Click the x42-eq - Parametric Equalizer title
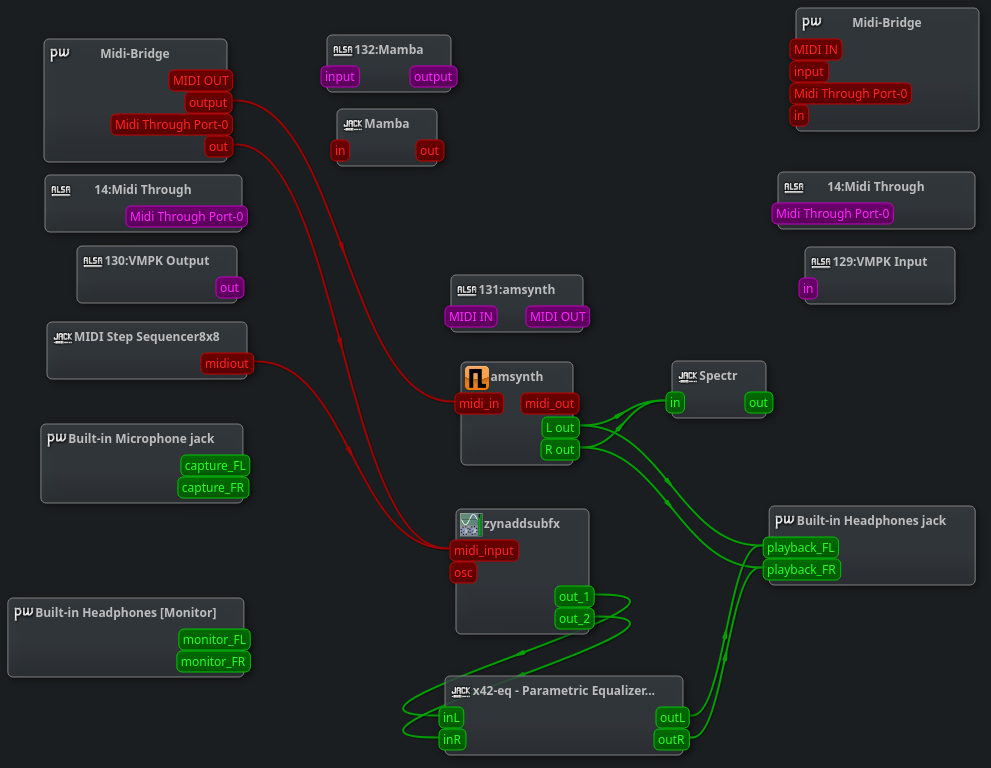The height and width of the screenshot is (768, 991). (x=564, y=691)
